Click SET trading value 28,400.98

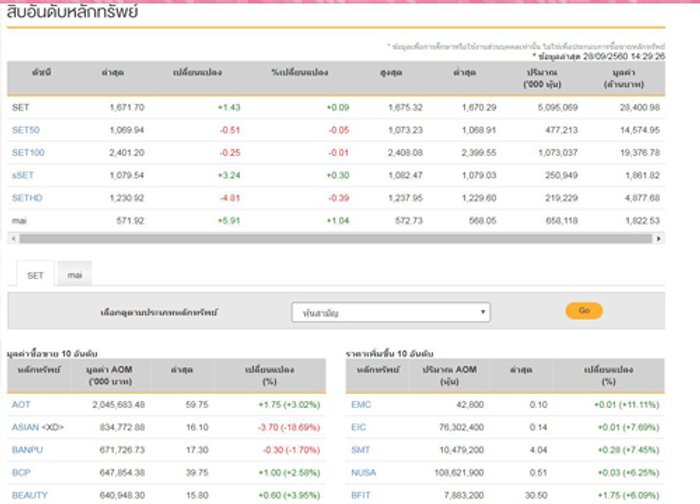pyautogui.click(x=639, y=107)
